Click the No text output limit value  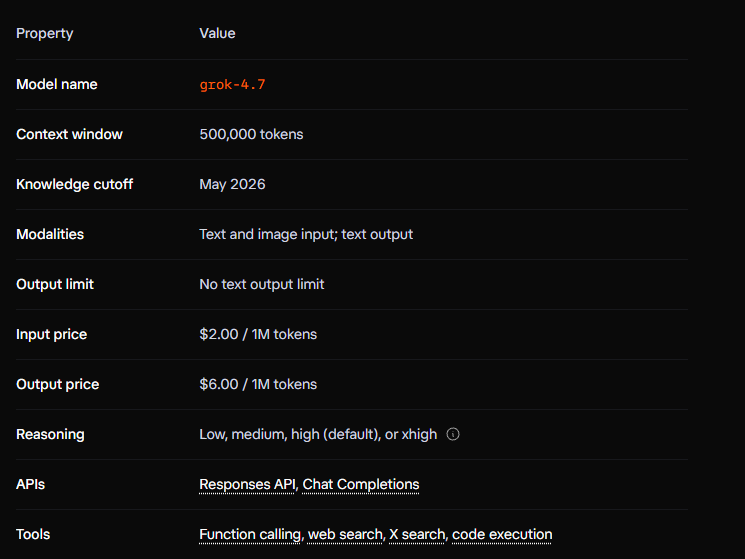[262, 284]
